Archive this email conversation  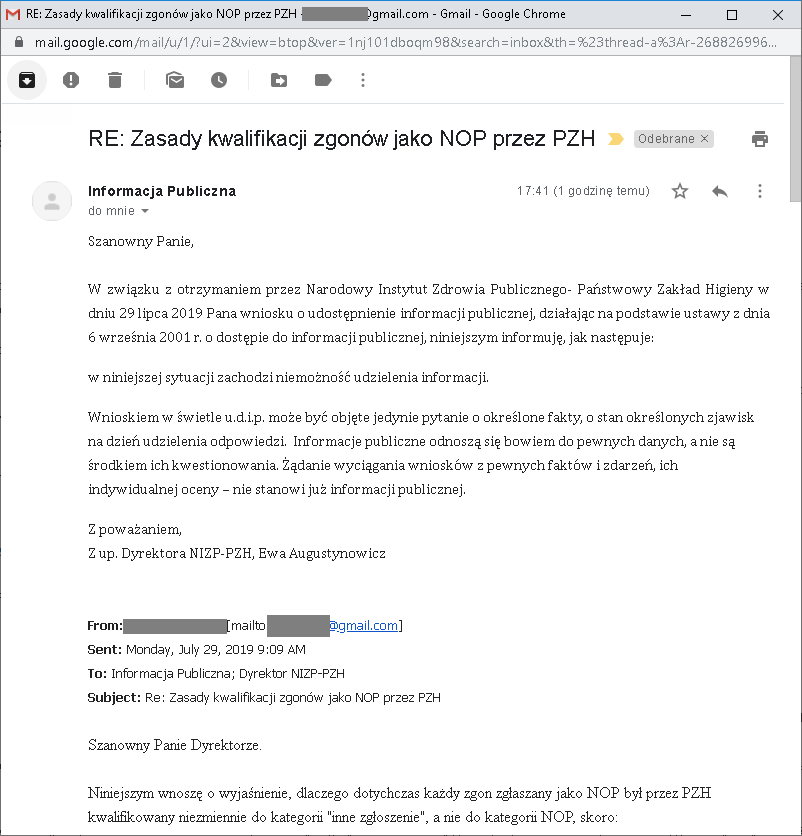pyautogui.click(x=27, y=80)
